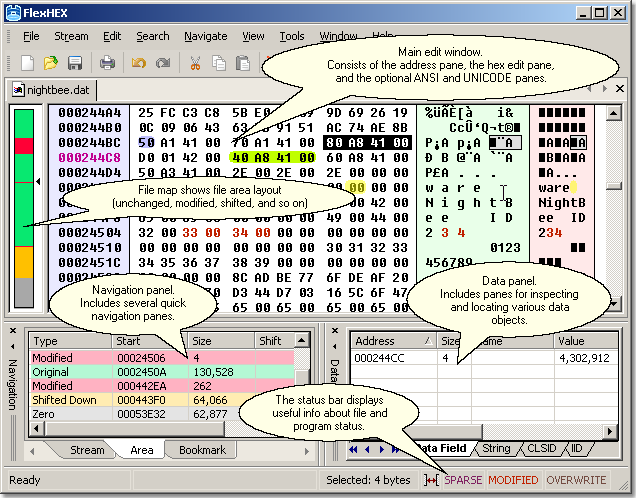Click Area list scroll left arrow
636x498 pixels.
point(37,429)
